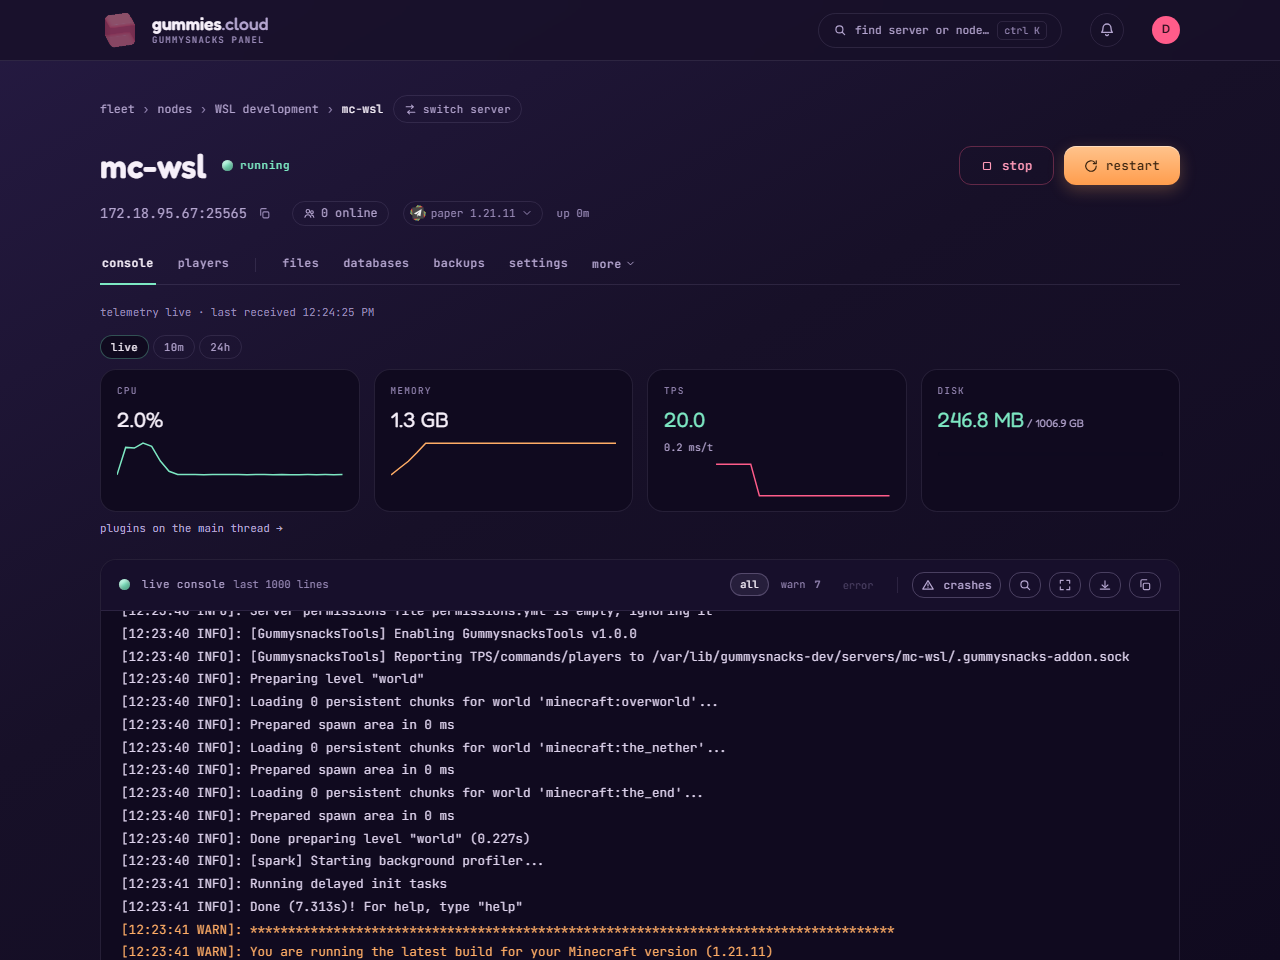Switch to the settings tab
The image size is (1280, 960).
click(x=538, y=263)
